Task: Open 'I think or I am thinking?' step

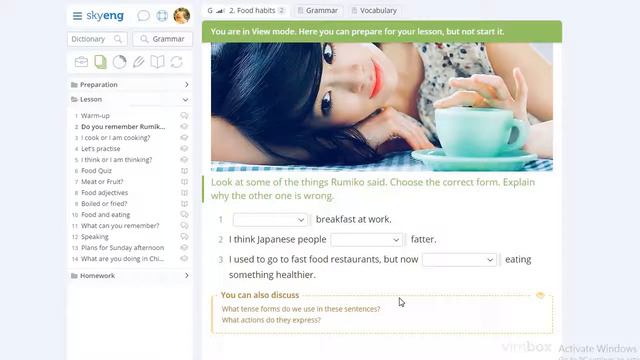Action: click(x=116, y=160)
